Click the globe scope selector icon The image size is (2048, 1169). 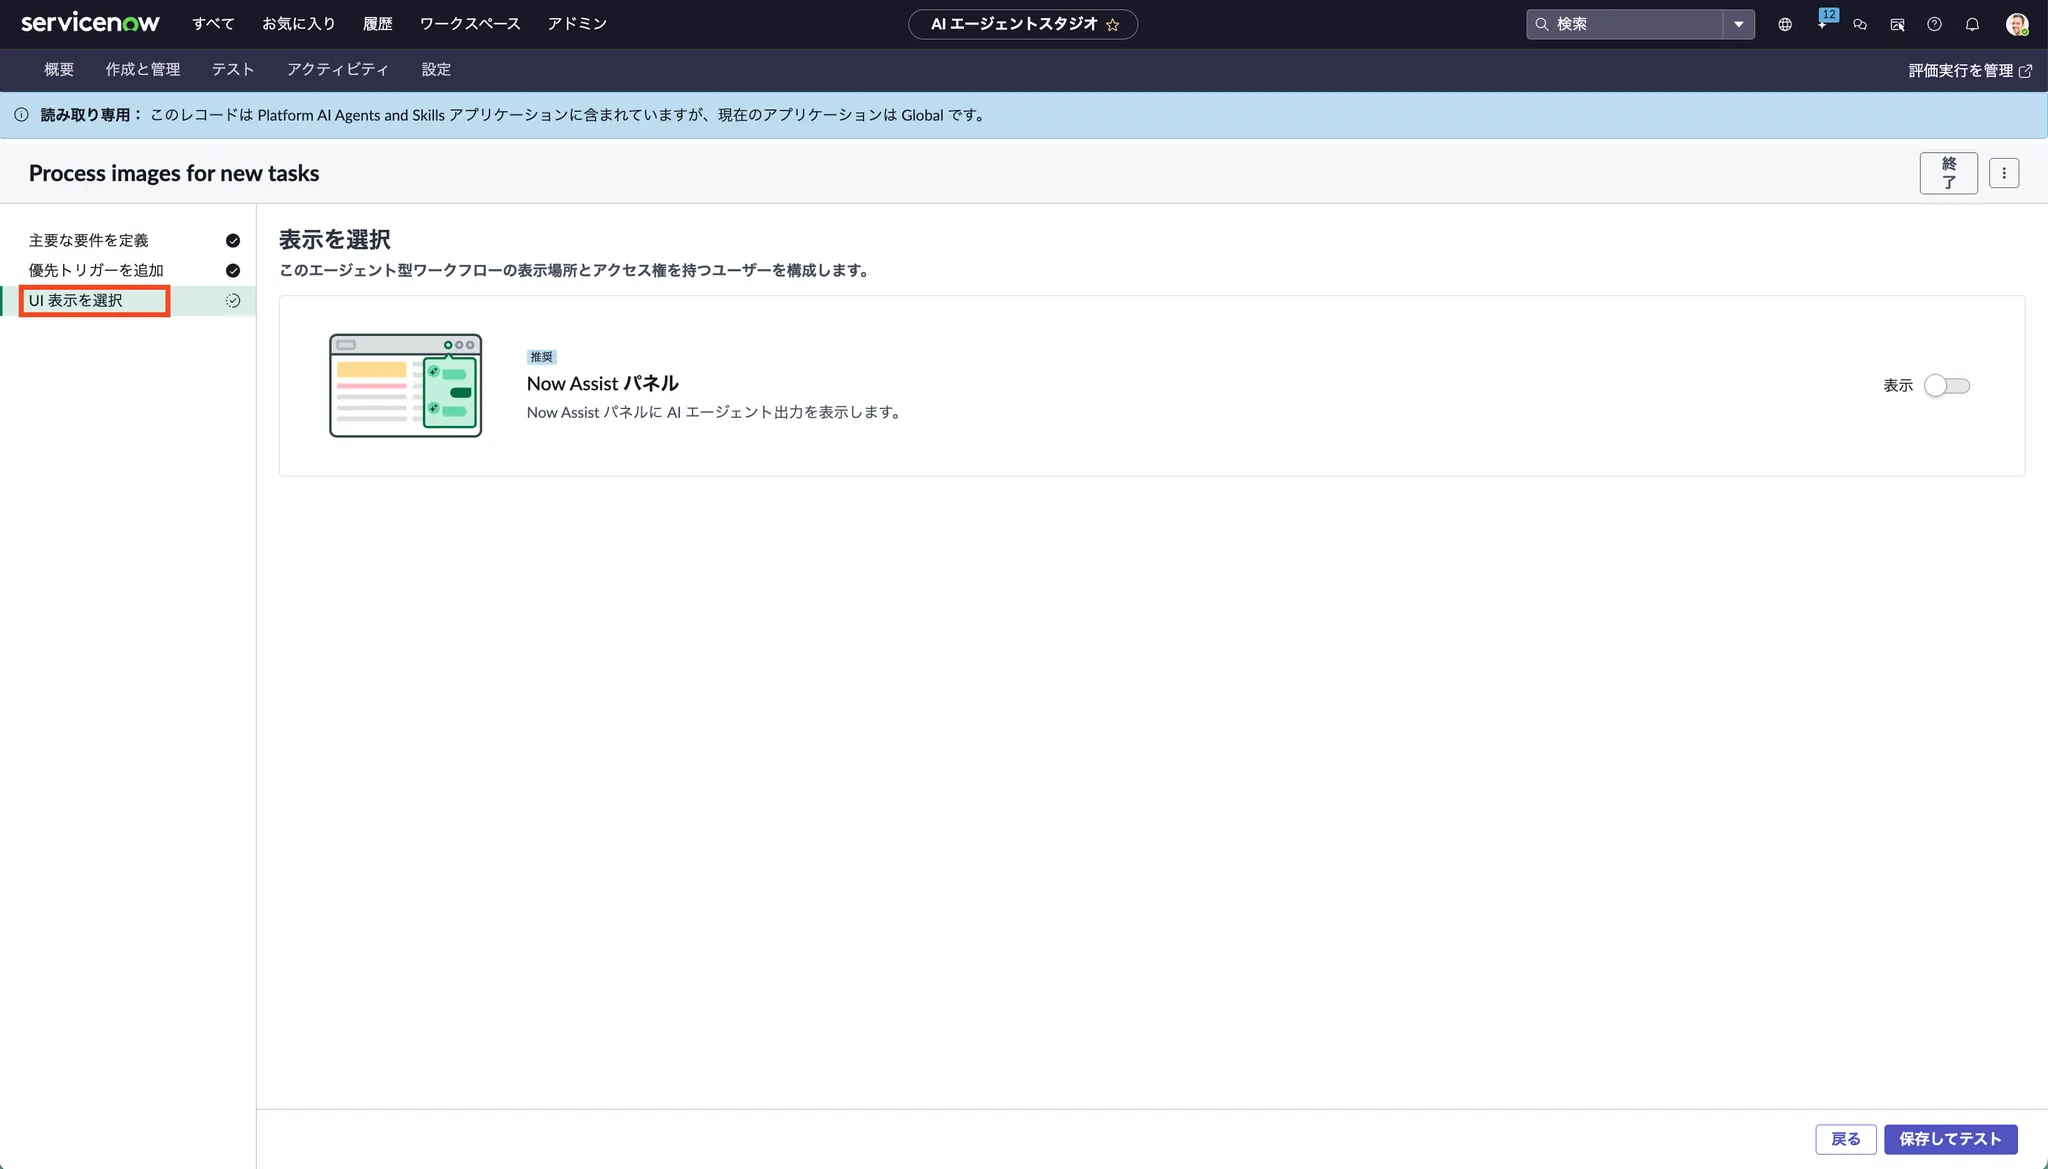point(1785,24)
